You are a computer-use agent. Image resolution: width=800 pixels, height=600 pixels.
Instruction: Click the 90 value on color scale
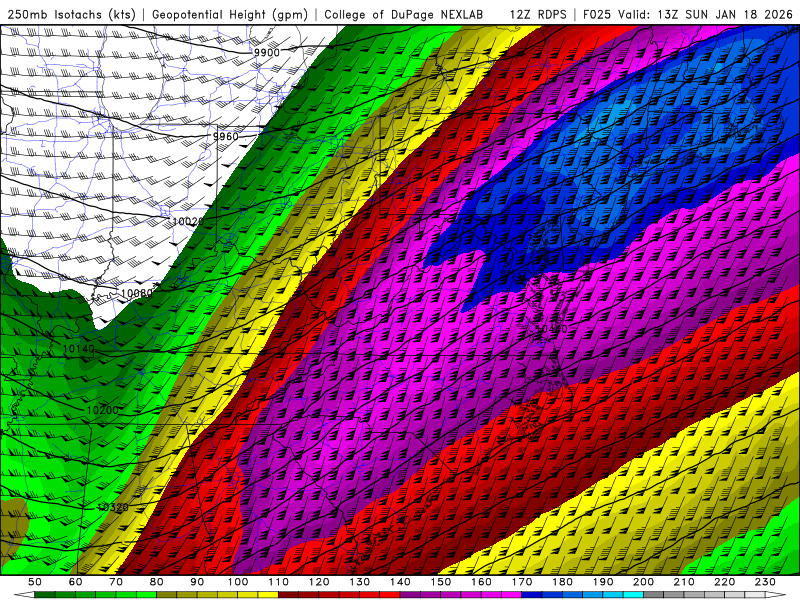(197, 582)
